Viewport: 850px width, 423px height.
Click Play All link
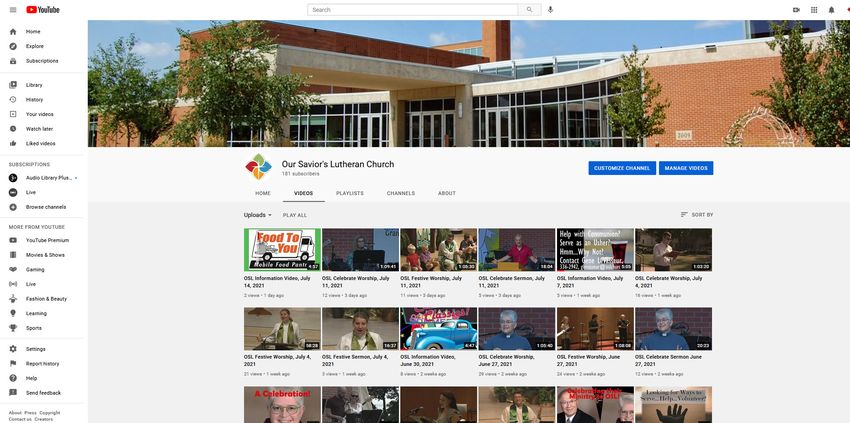pos(295,215)
